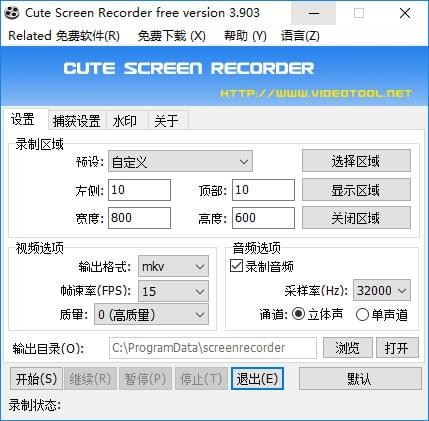Expand the 采样率(Hz) dropdown showing 32000
This screenshot has height=421, width=429.
point(382,291)
